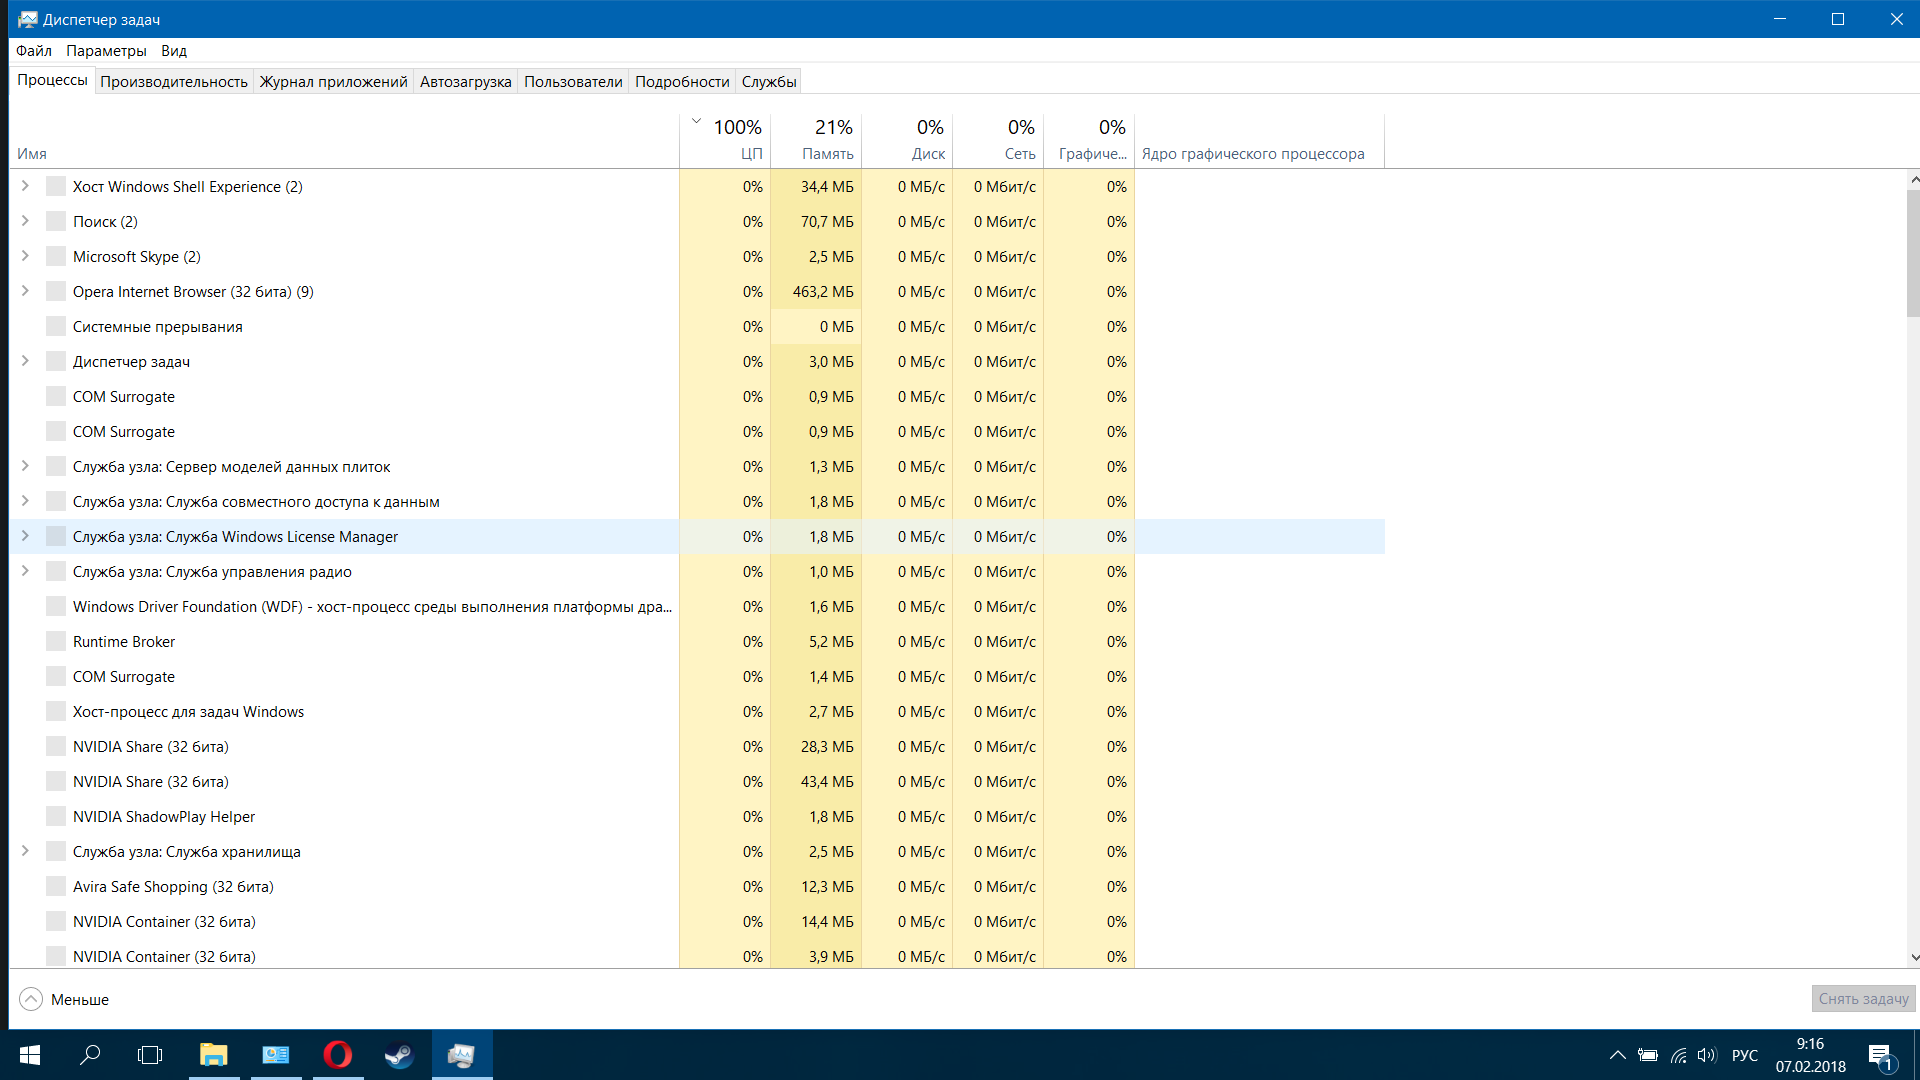Open the Файл menu
This screenshot has width=1920, height=1080.
click(x=34, y=51)
